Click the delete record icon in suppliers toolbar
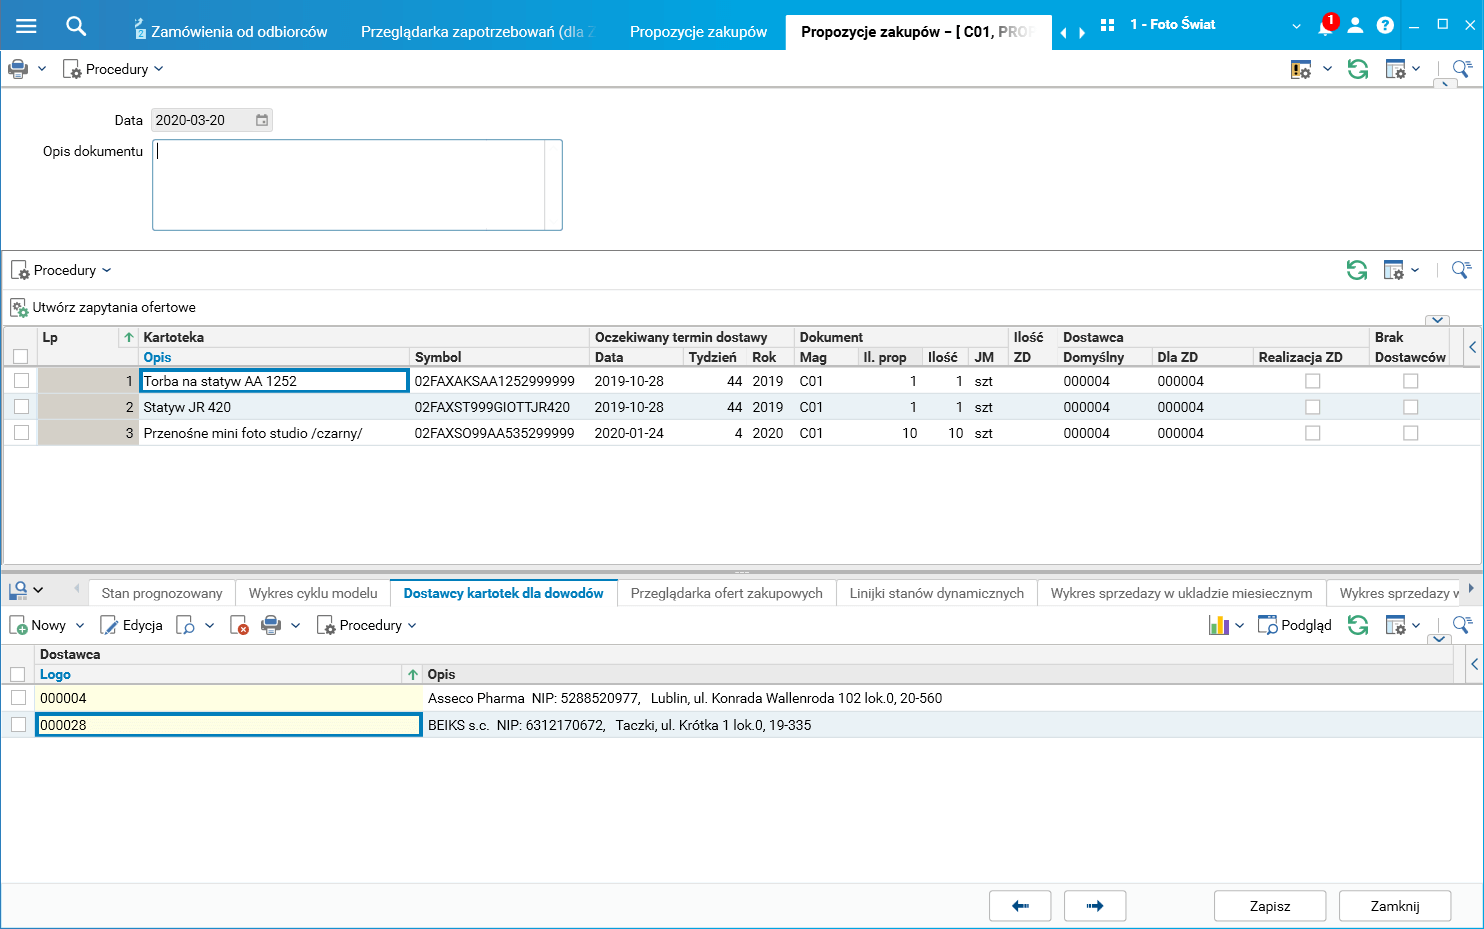Viewport: 1484px width, 929px height. click(239, 625)
